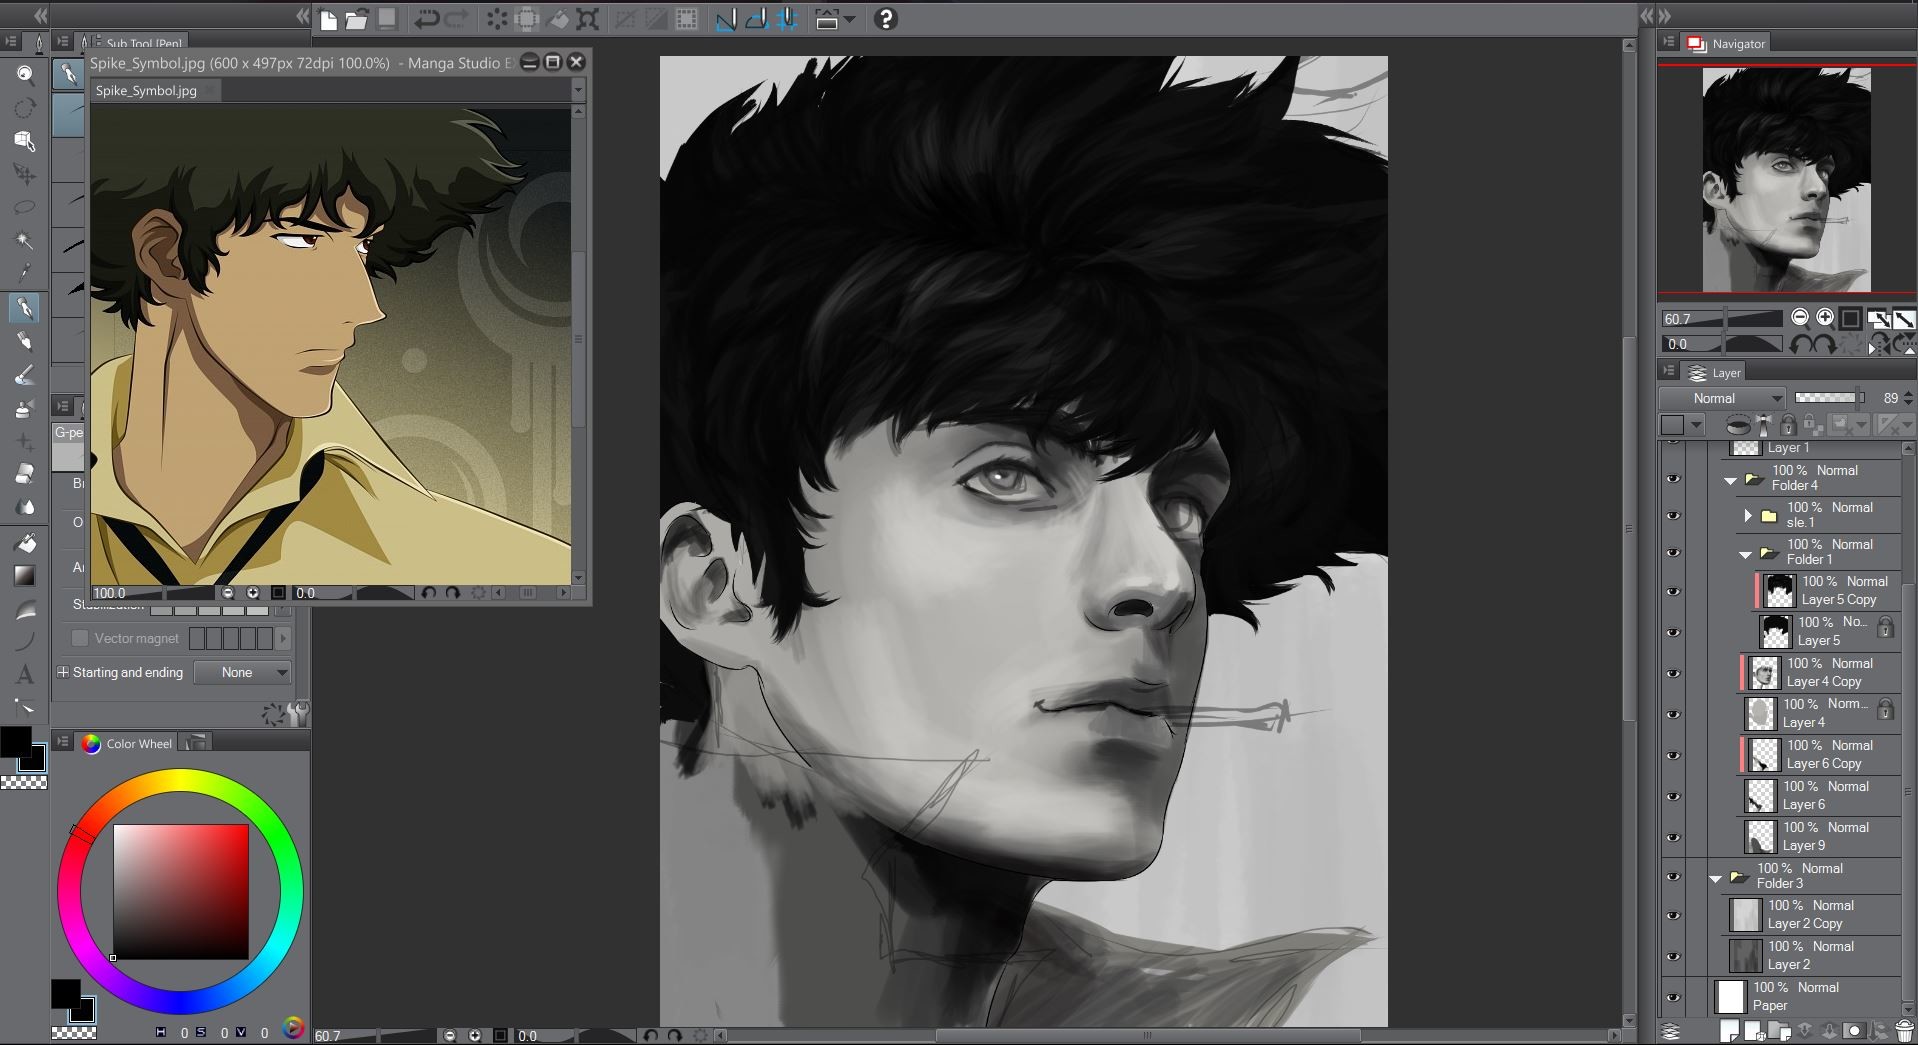Open a file from the toolbar
The width and height of the screenshot is (1918, 1045).
coord(357,19)
